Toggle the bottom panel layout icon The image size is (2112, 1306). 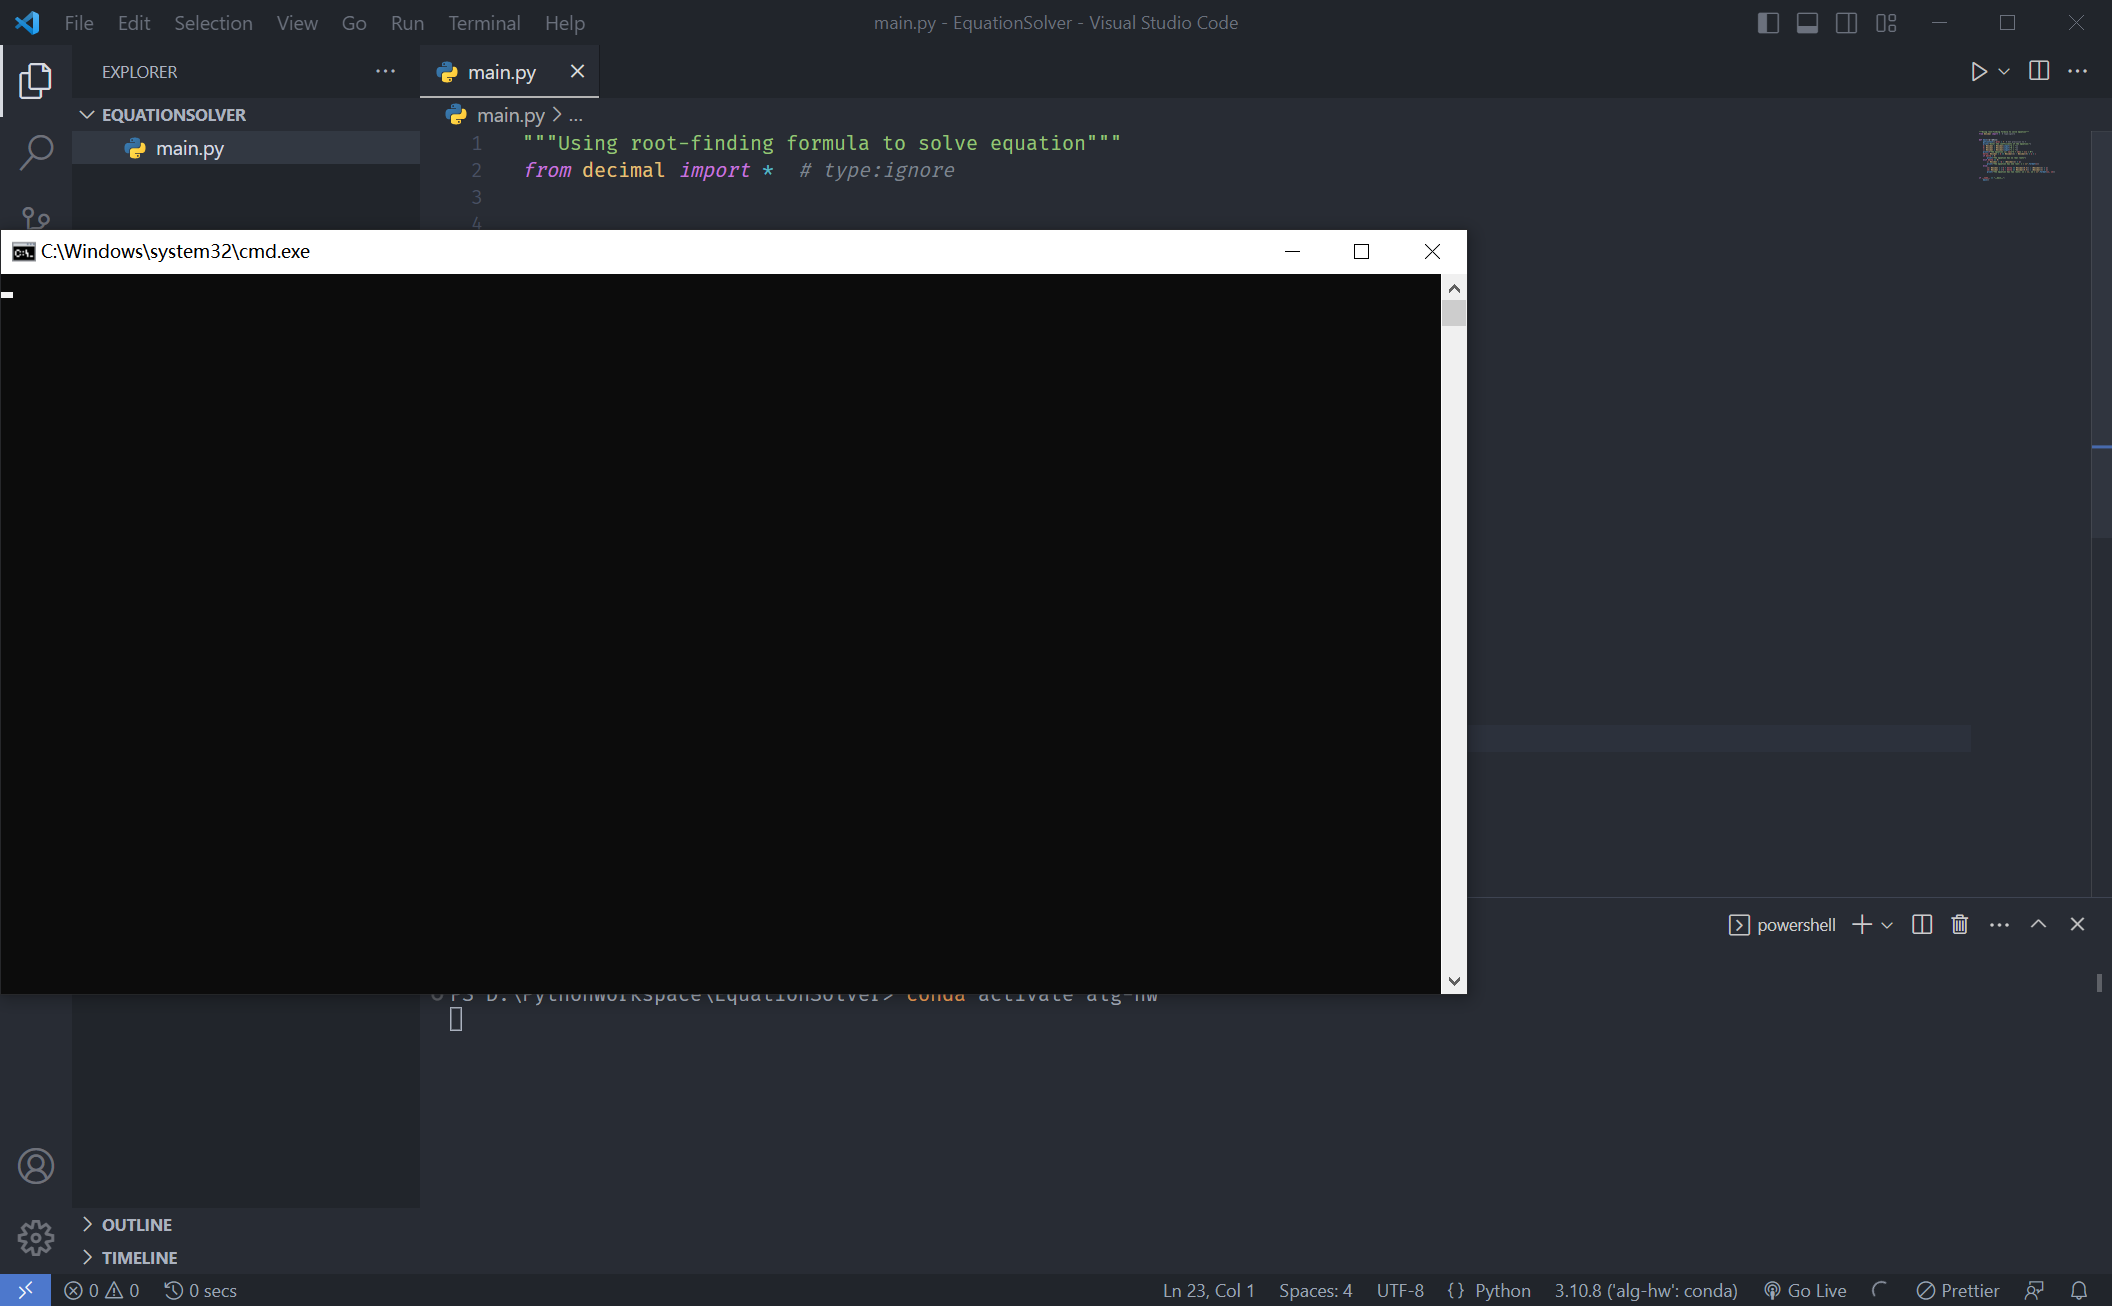click(x=1807, y=23)
